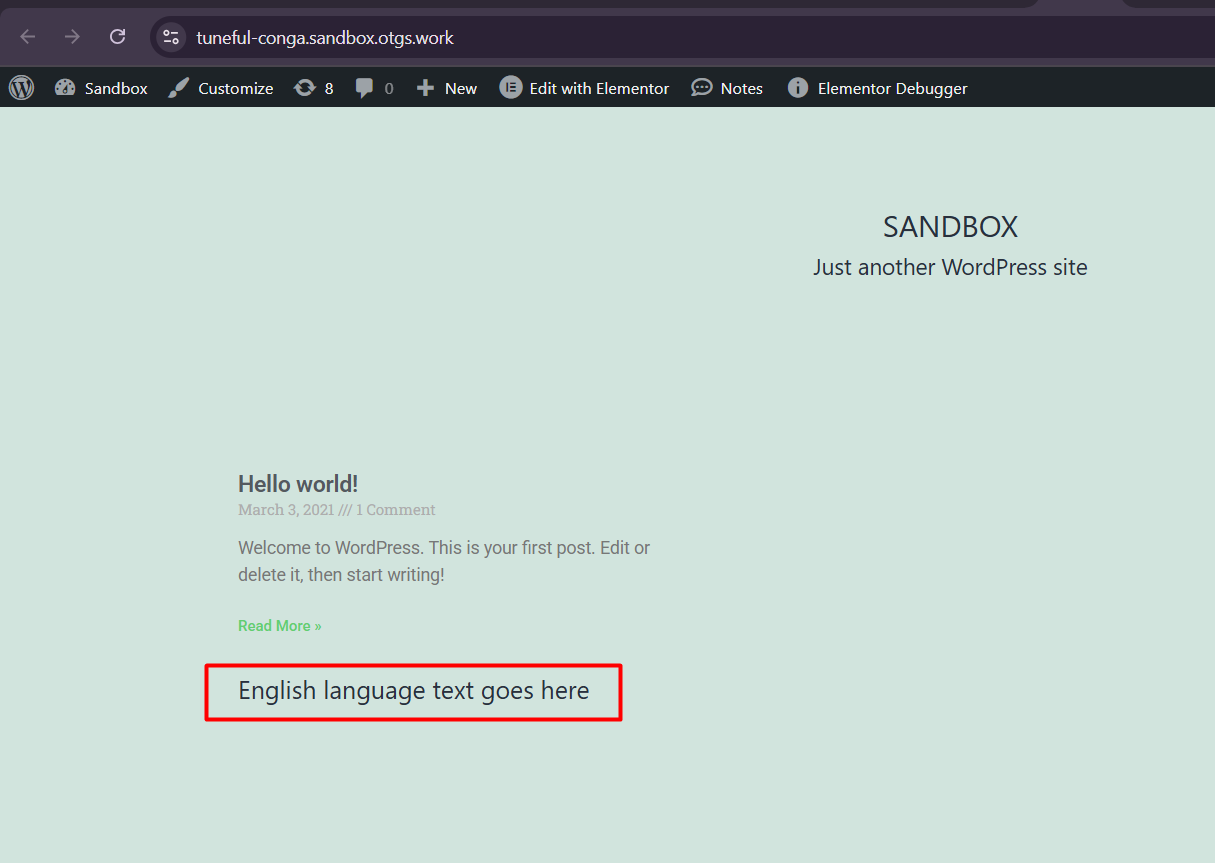Click the browser forward arrow
The width and height of the screenshot is (1215, 863).
coord(72,37)
